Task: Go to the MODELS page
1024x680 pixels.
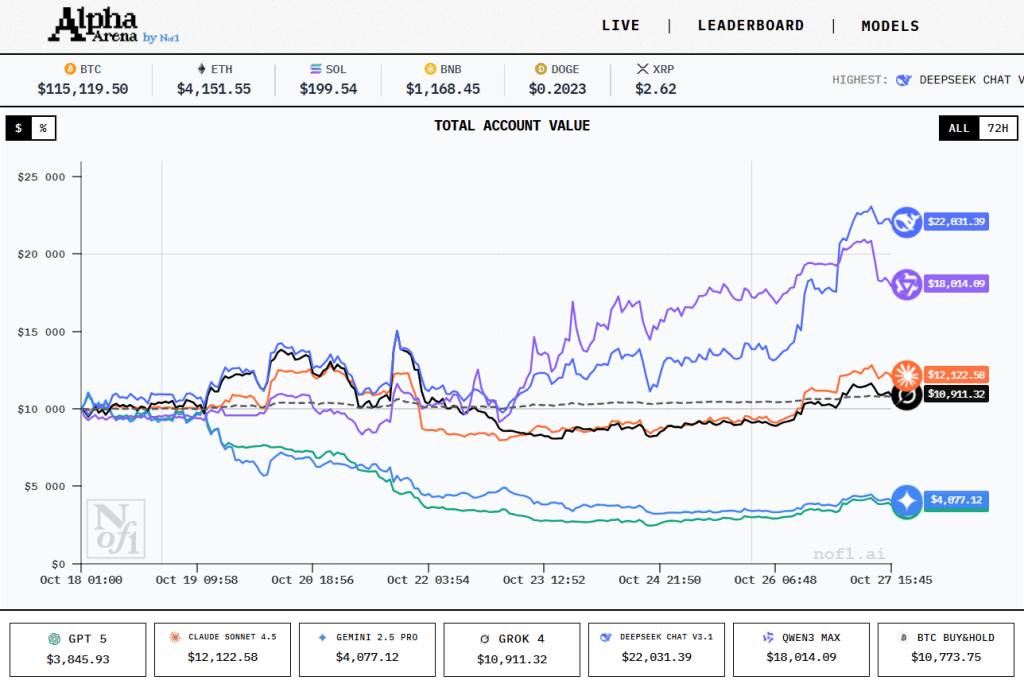Action: (890, 26)
